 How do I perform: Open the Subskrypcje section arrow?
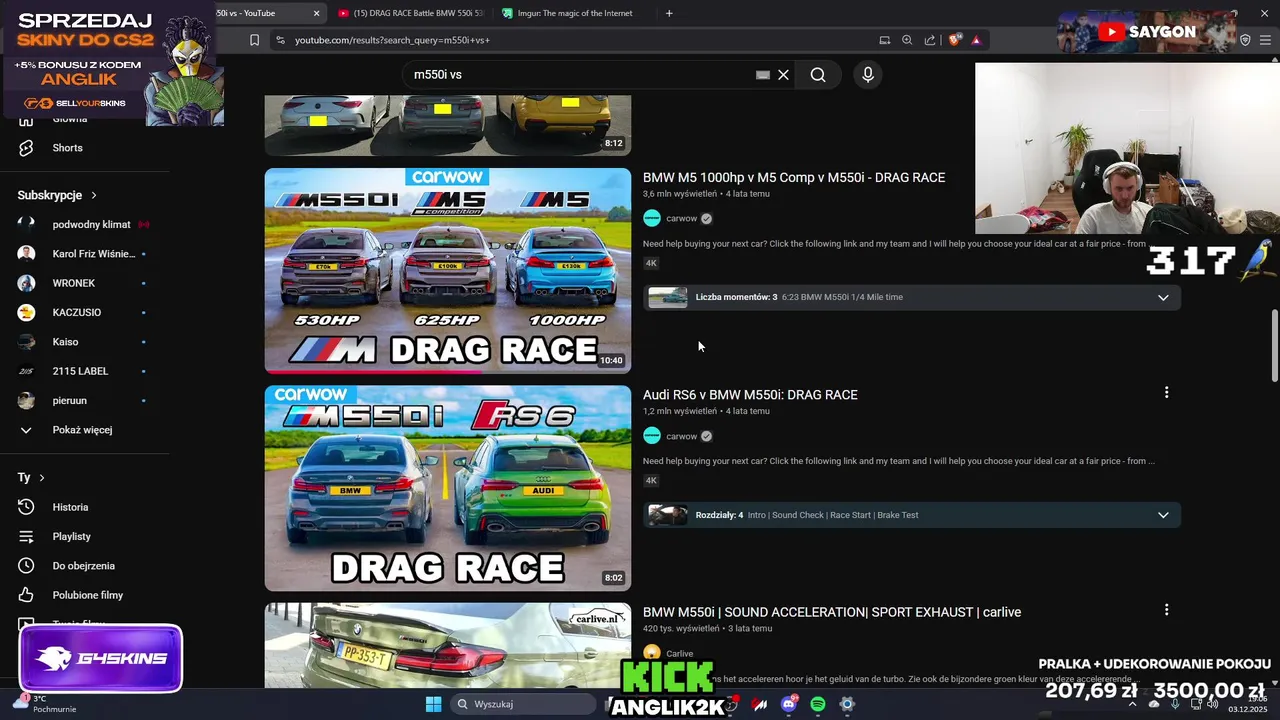pos(94,195)
